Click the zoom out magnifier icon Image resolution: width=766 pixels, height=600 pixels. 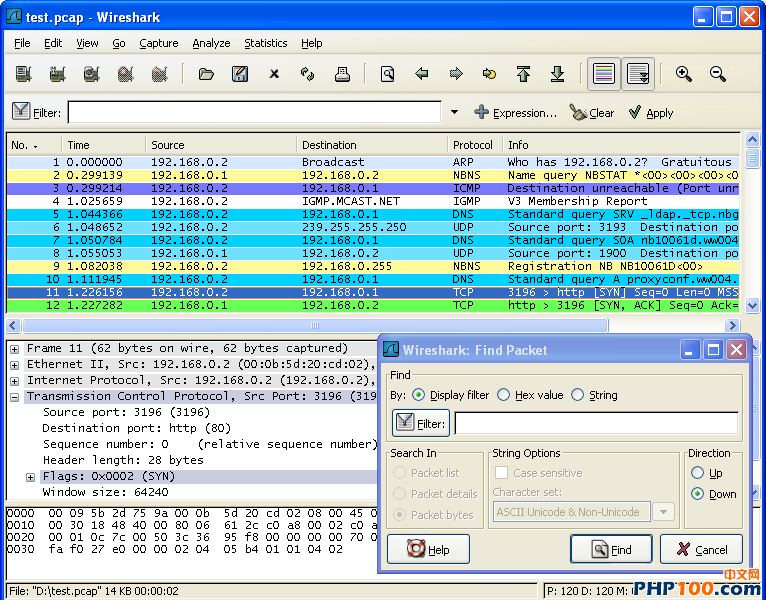(718, 74)
